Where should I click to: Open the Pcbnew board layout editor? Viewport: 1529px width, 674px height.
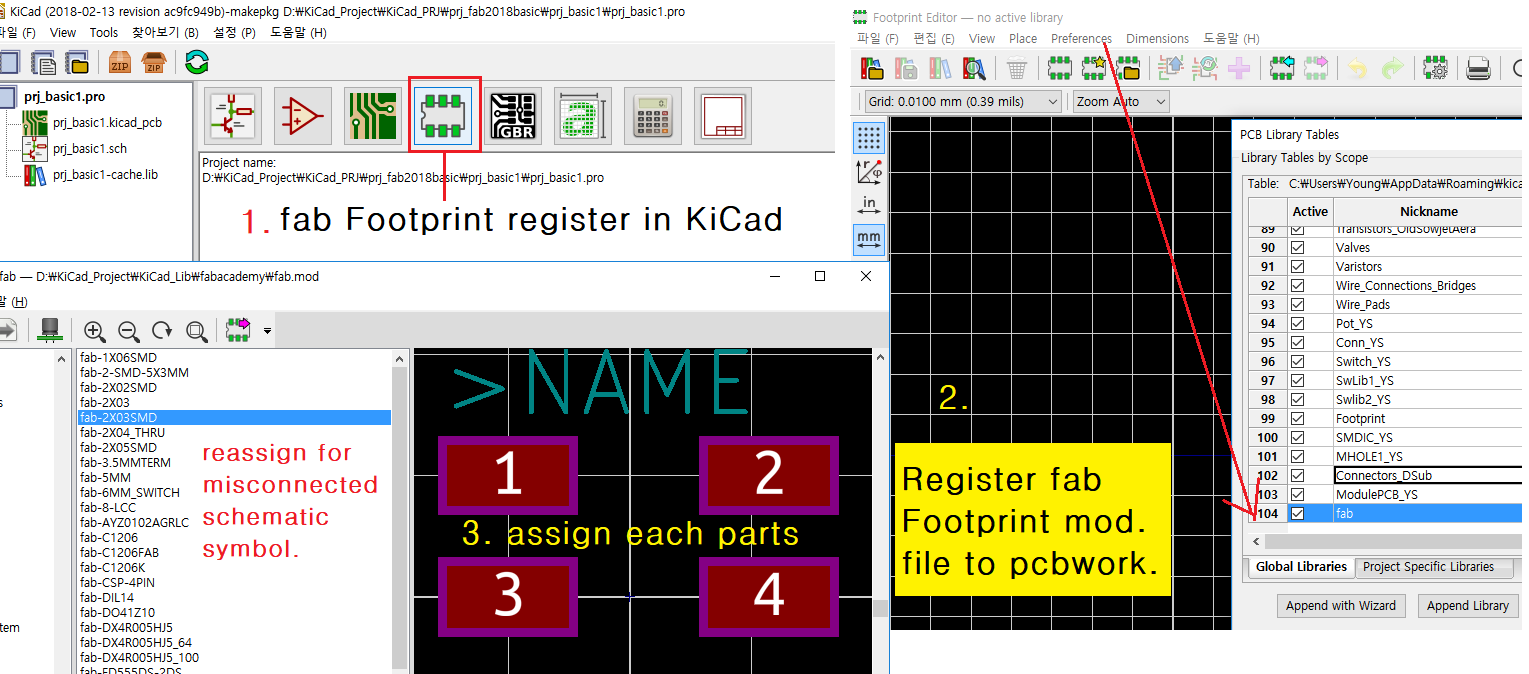(x=374, y=117)
